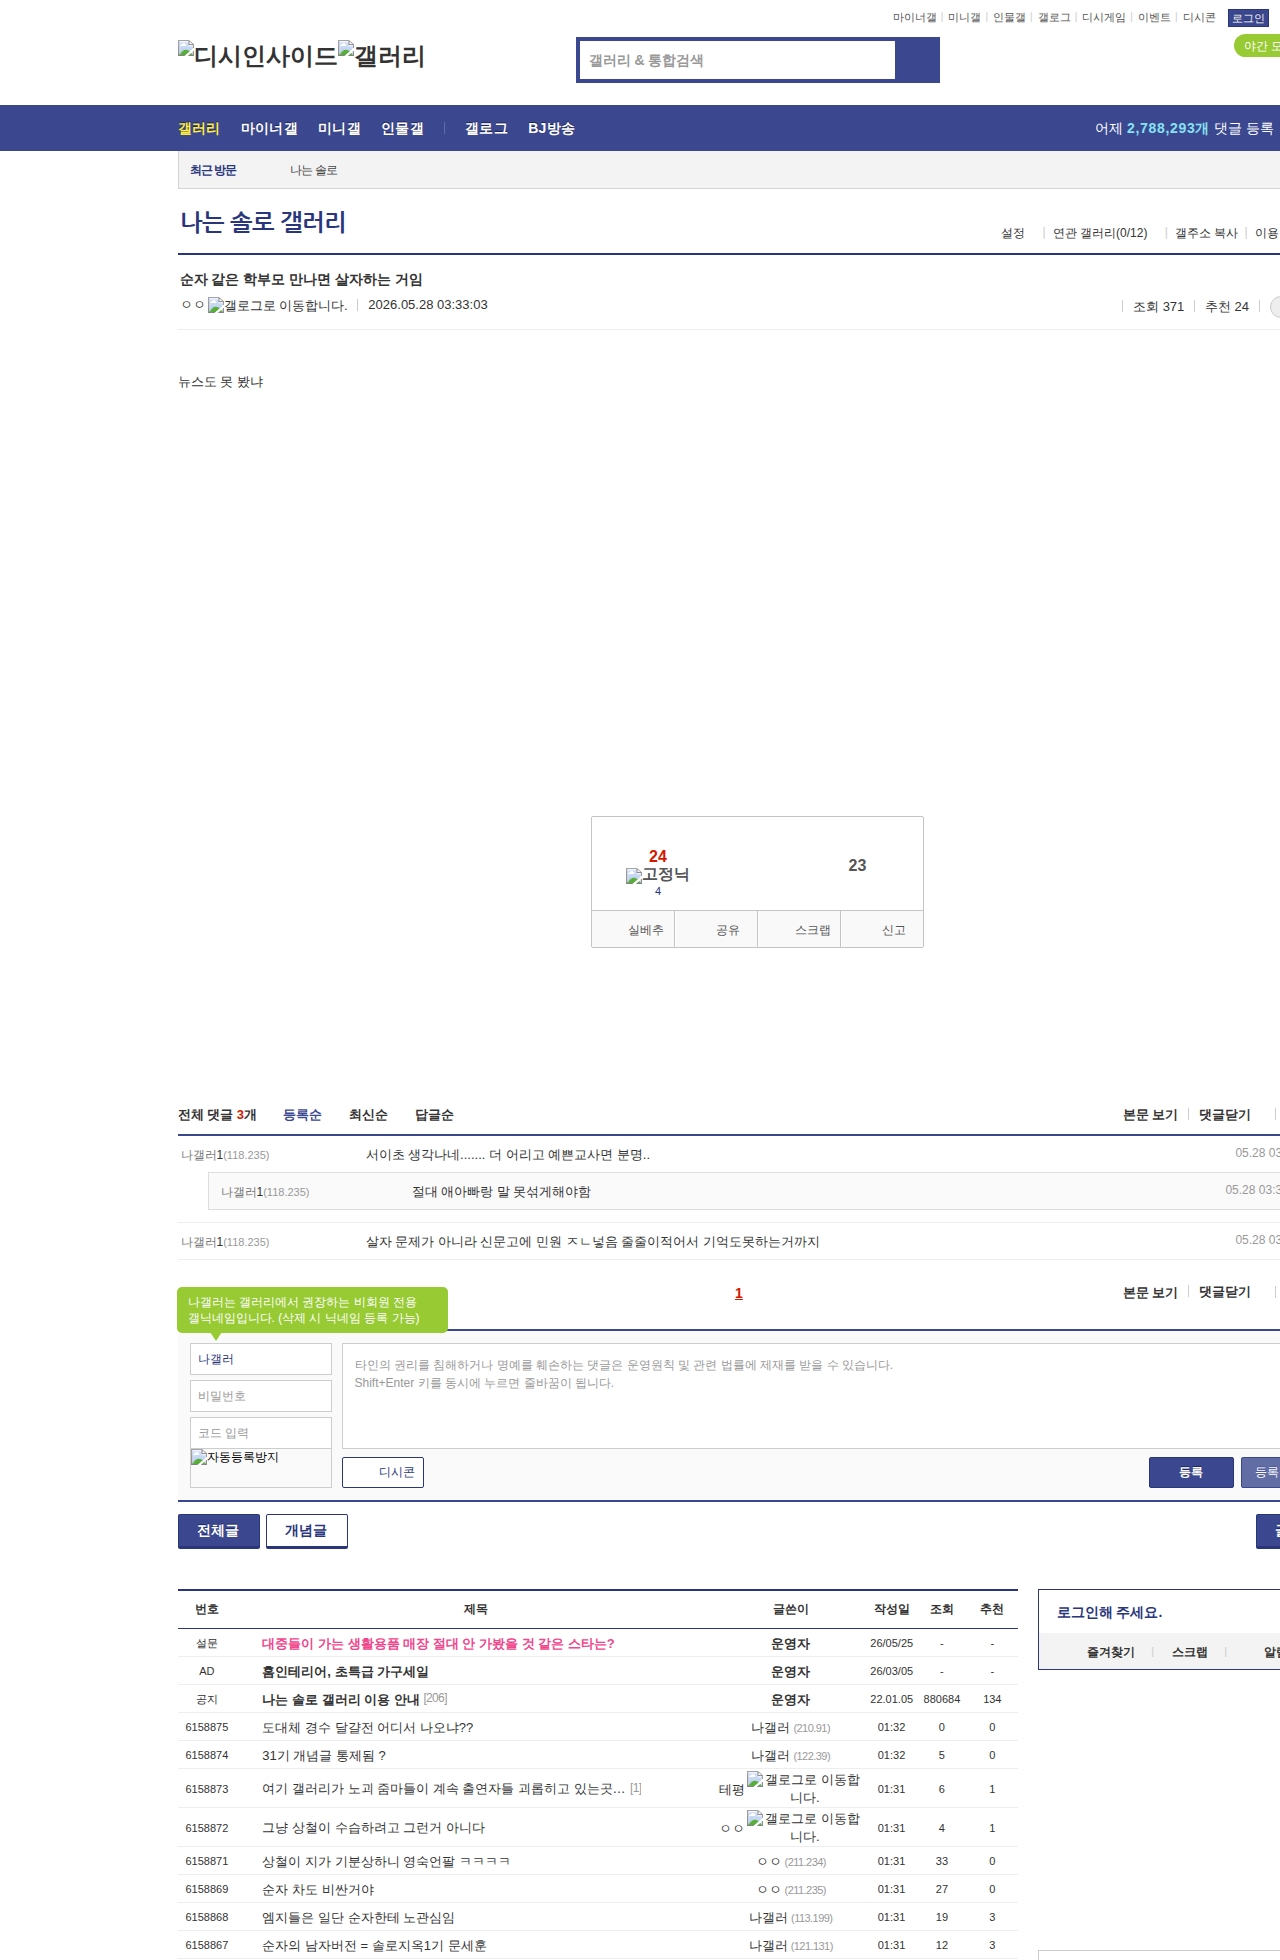The height and width of the screenshot is (1960, 1280).
Task: Submit the comment with the 등록 button
Action: (x=1191, y=1472)
